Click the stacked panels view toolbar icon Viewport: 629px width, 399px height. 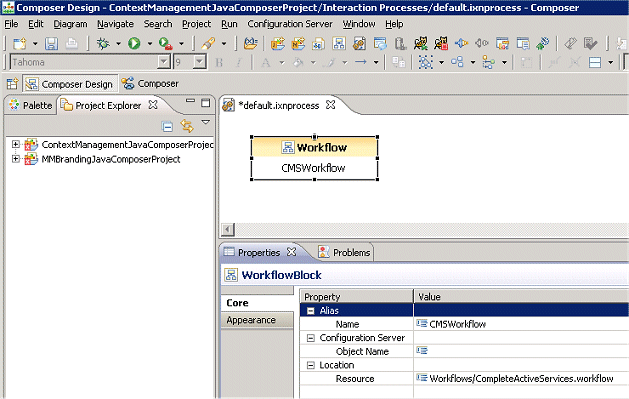(595, 62)
